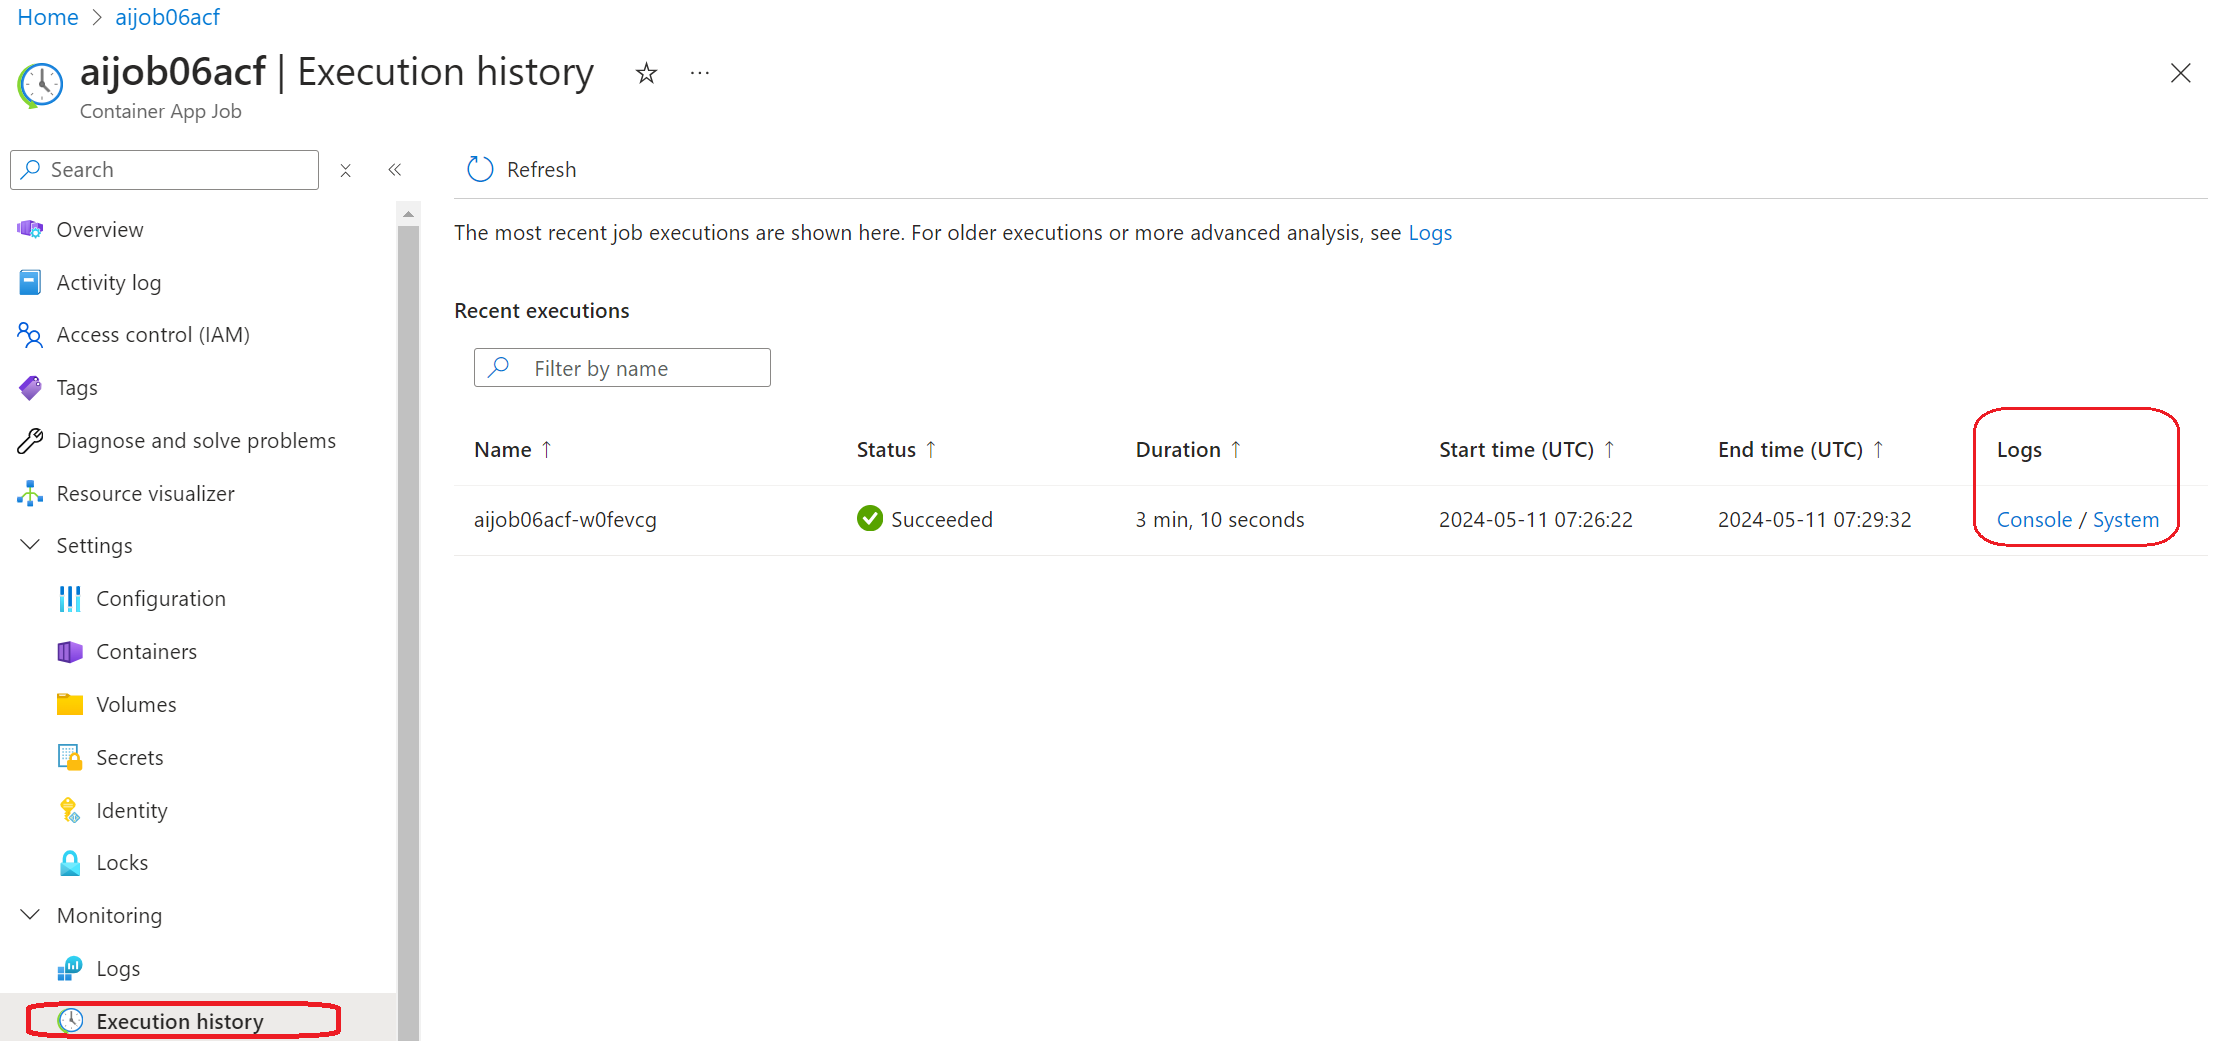Image resolution: width=2221 pixels, height=1041 pixels.
Task: Open System logs for the execution
Action: tap(2125, 520)
